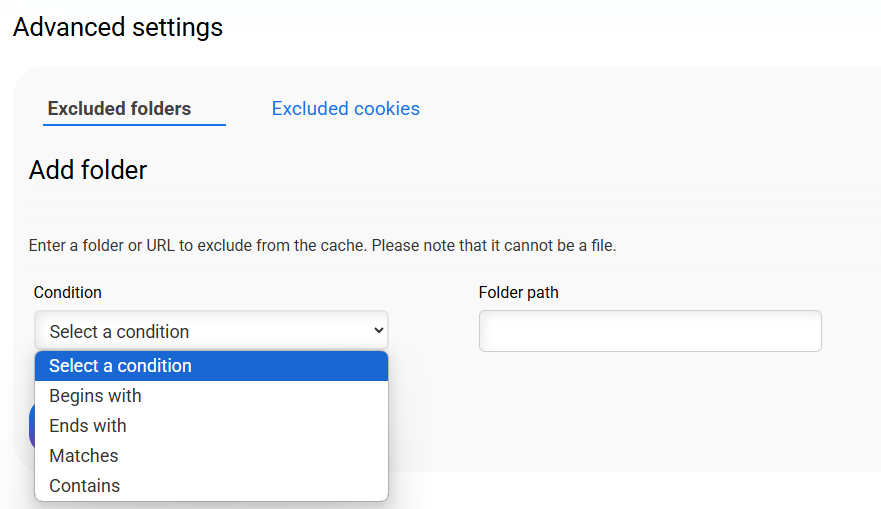Viewport: 881px width, 509px height.
Task: Click the 'Condition' field label
Action: 68,293
